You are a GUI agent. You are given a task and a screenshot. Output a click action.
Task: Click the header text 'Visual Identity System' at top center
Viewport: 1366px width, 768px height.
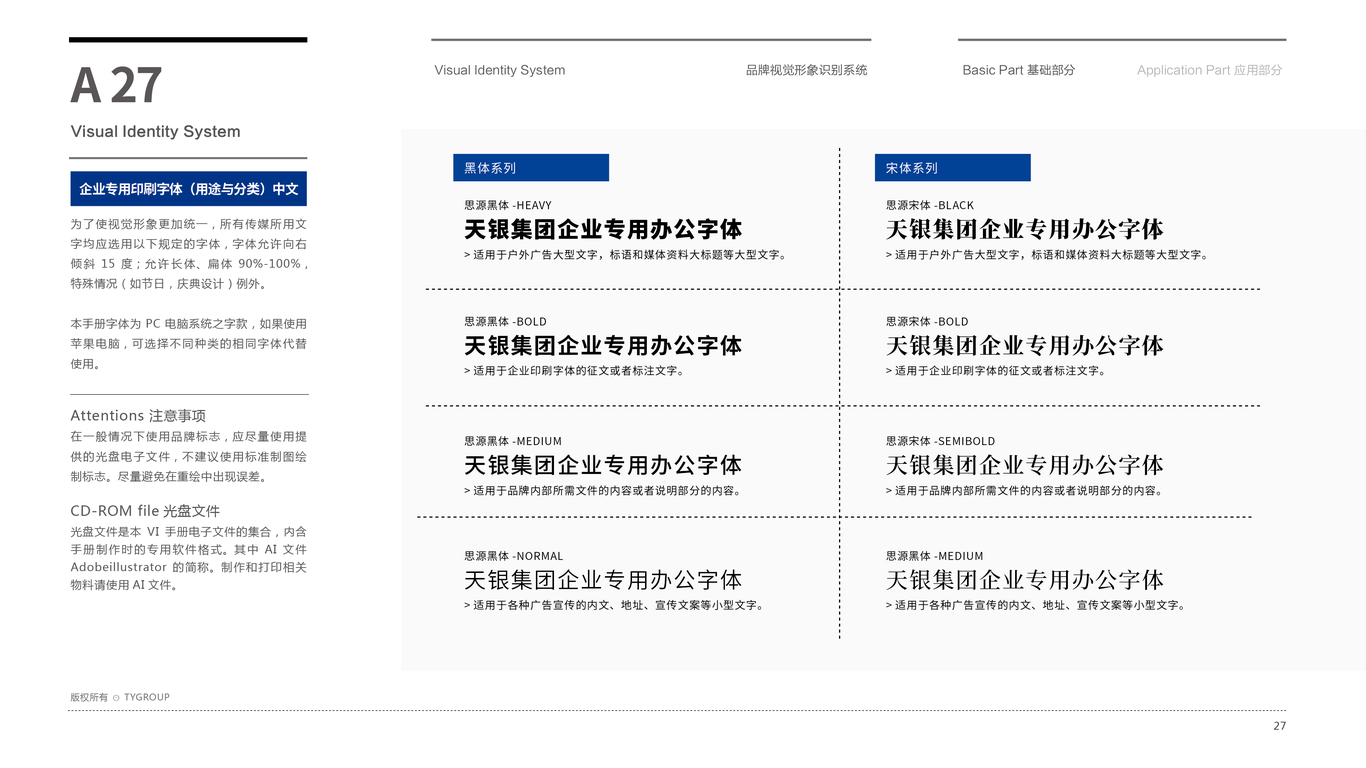500,70
